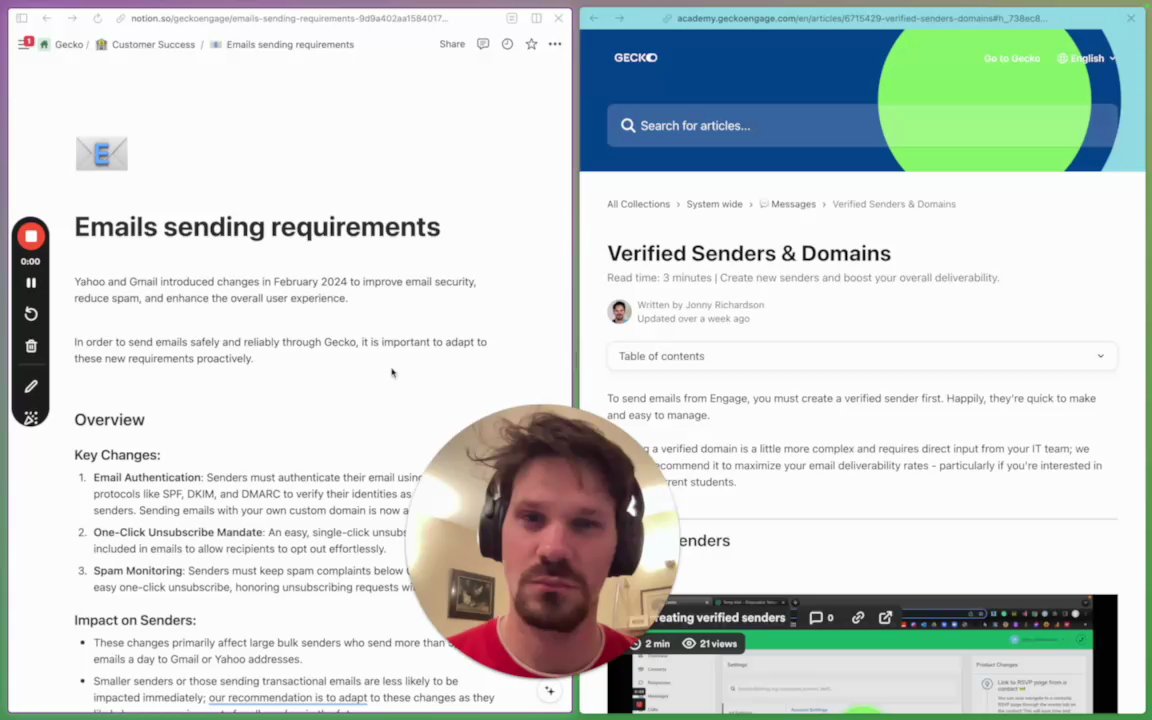Viewport: 1152px width, 720px height.
Task: Click the circular webcam overlay
Action: [x=543, y=541]
